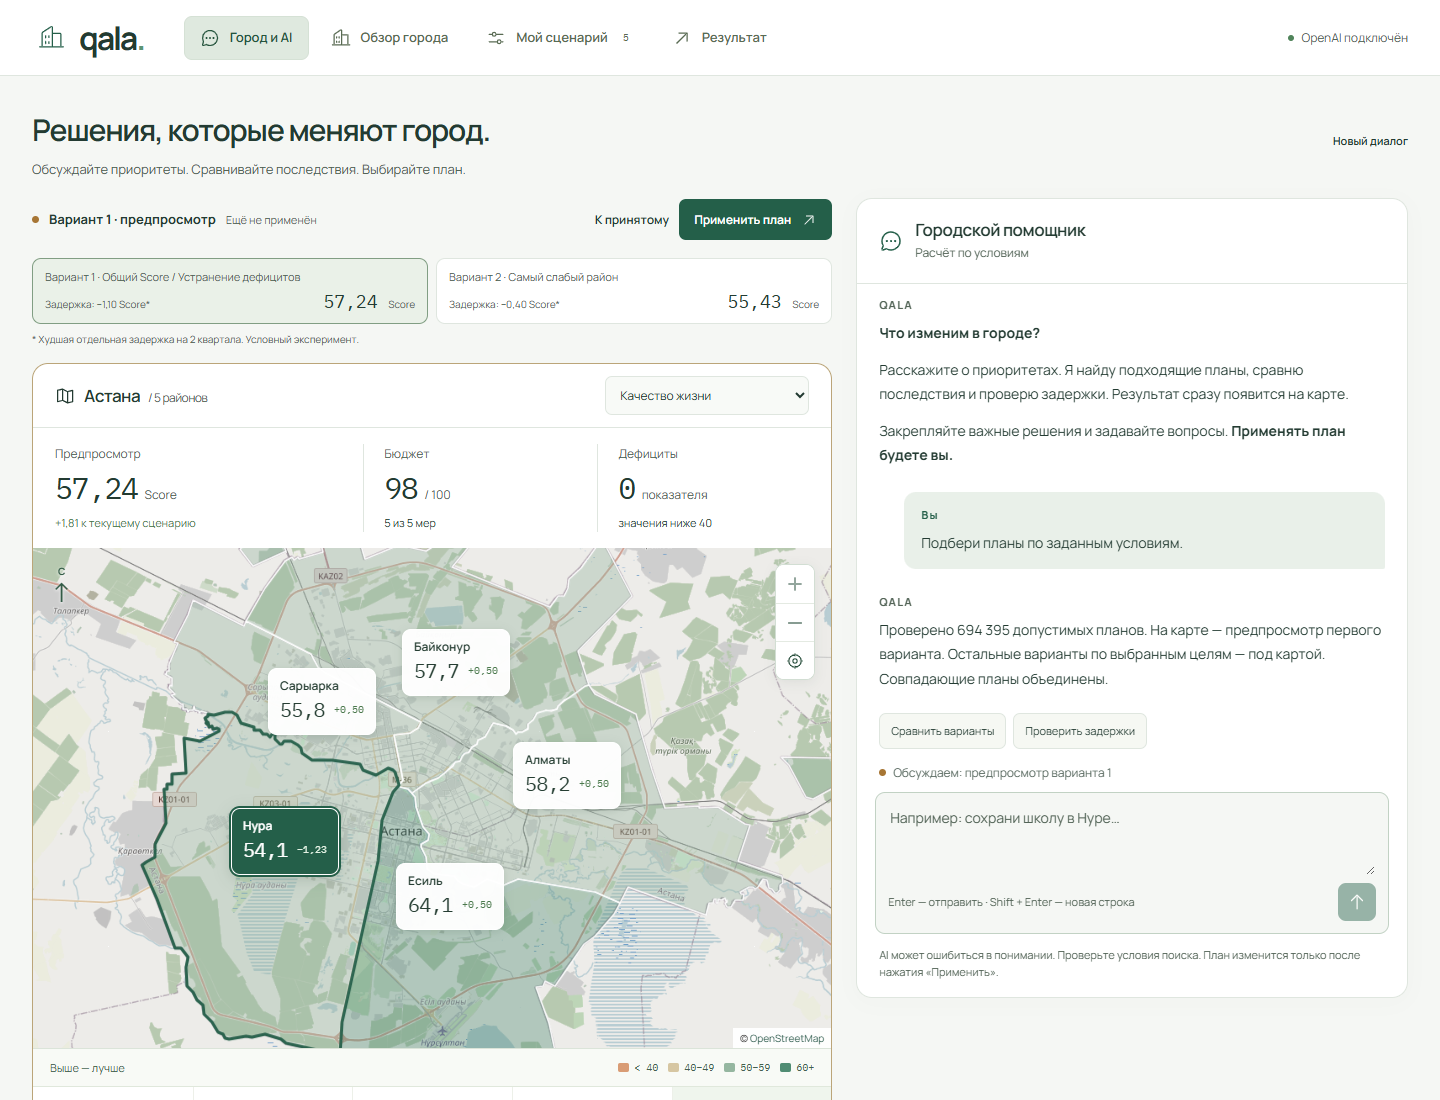
Task: Click the Предпросмотр score 57,24
Action: (116, 489)
